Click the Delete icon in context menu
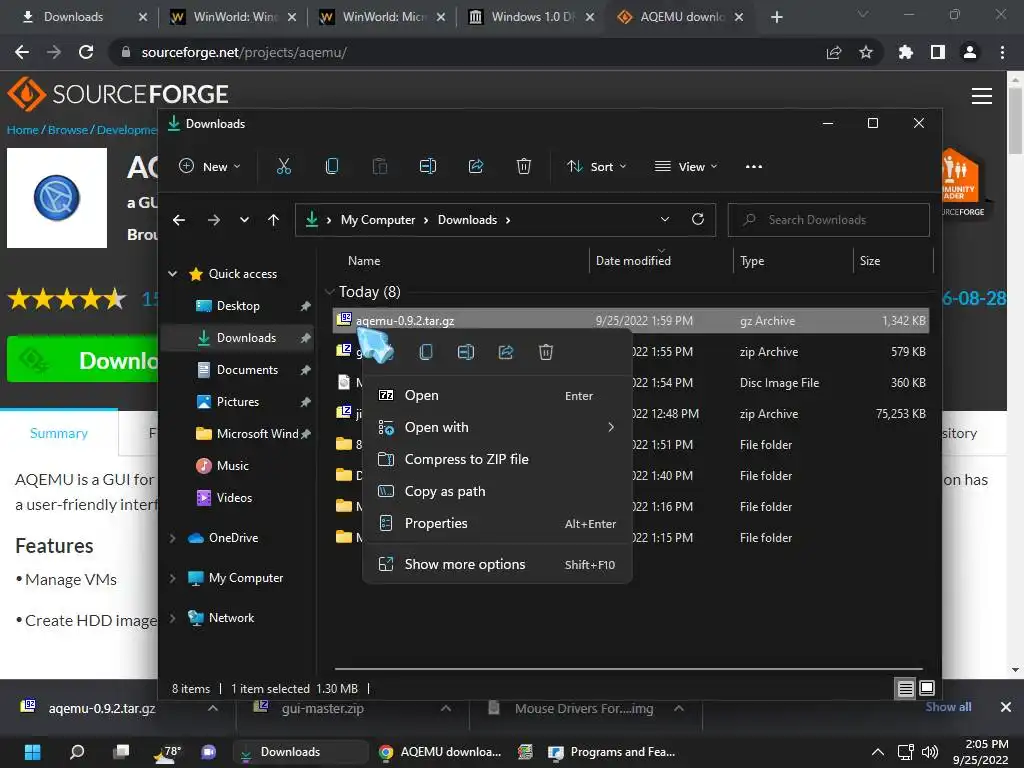Image resolution: width=1024 pixels, height=768 pixels. (546, 353)
